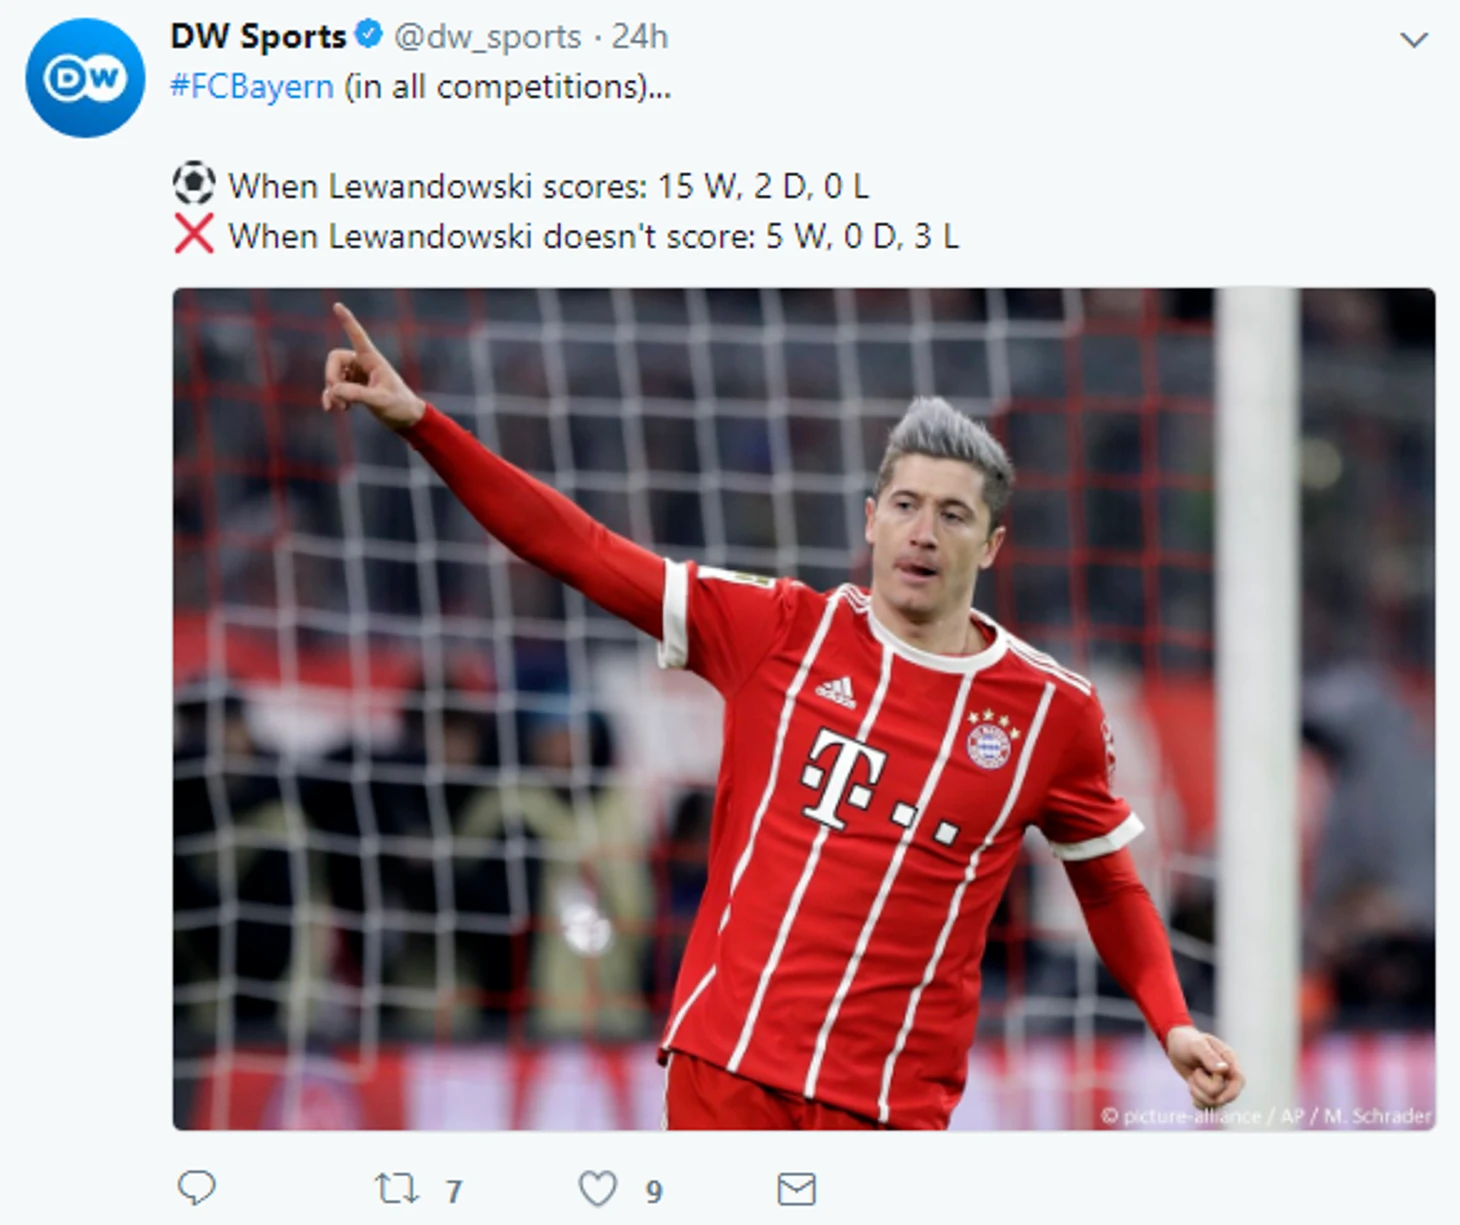Click the picture-alliance photo credit watermark
Image resolution: width=1460 pixels, height=1225 pixels.
coord(1266,1115)
